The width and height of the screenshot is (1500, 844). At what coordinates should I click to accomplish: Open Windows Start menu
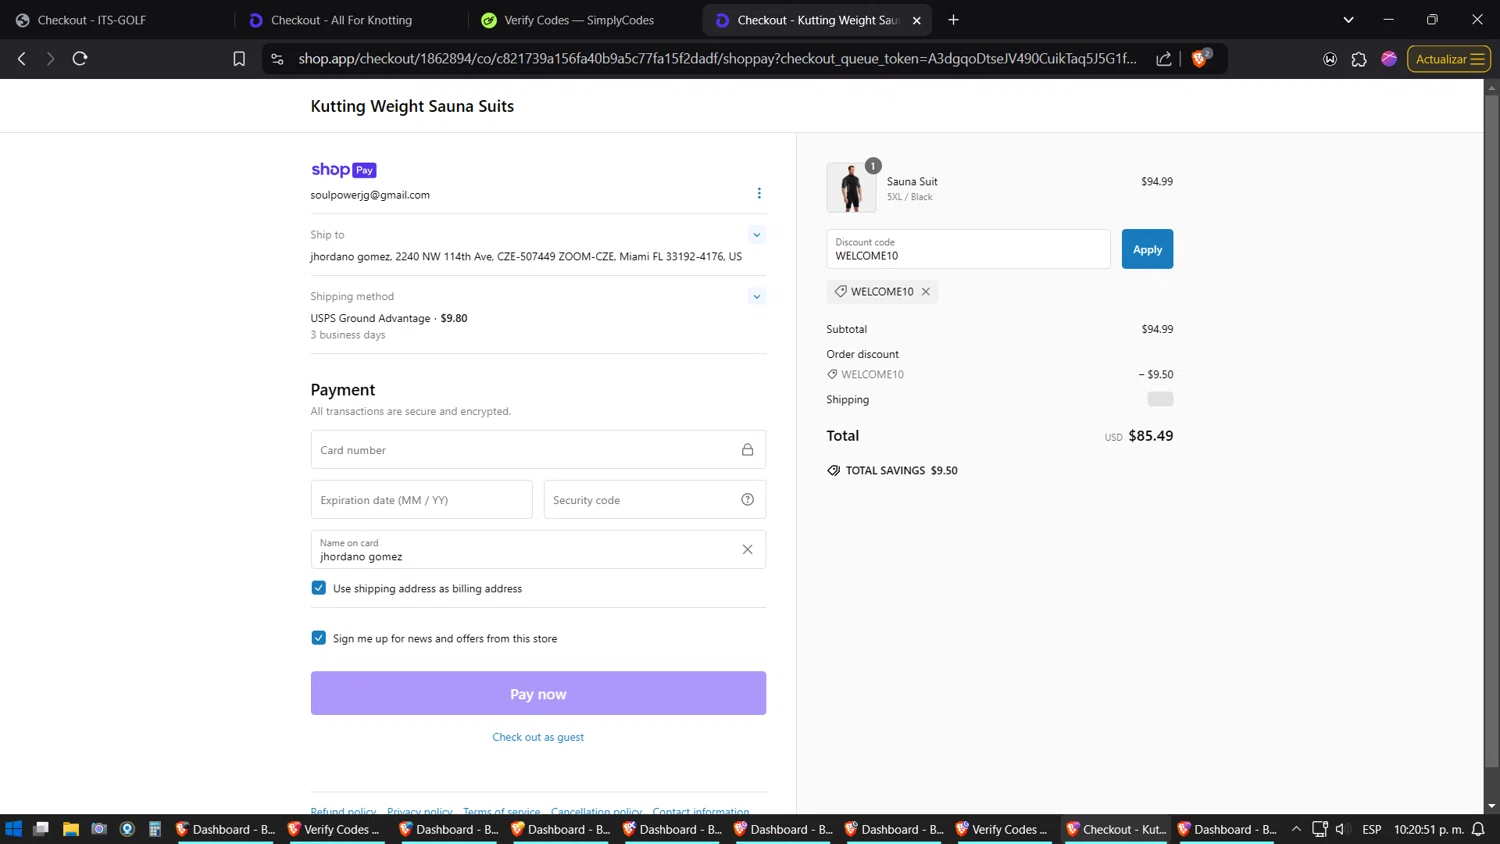point(14,829)
